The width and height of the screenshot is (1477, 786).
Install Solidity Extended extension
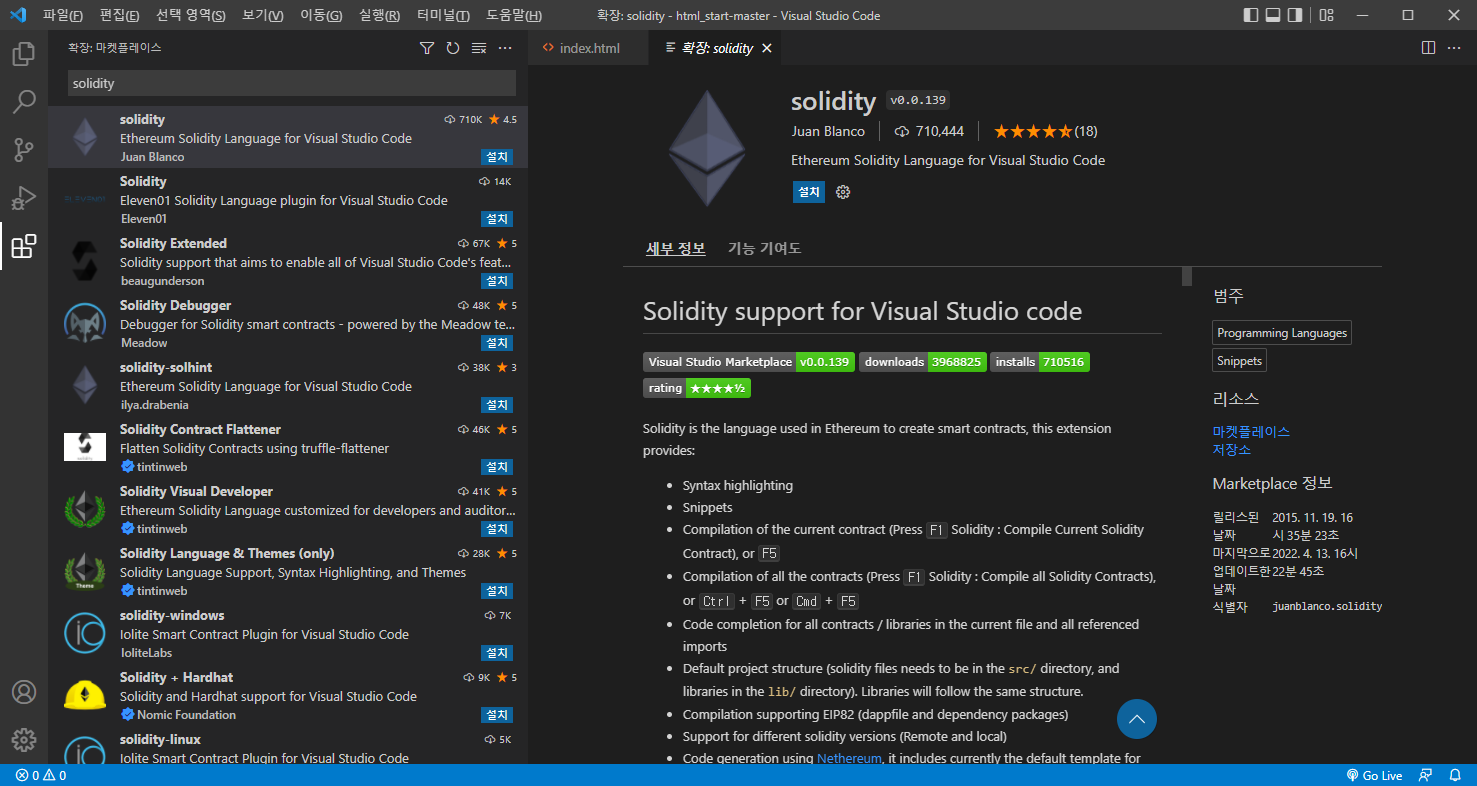pos(497,281)
